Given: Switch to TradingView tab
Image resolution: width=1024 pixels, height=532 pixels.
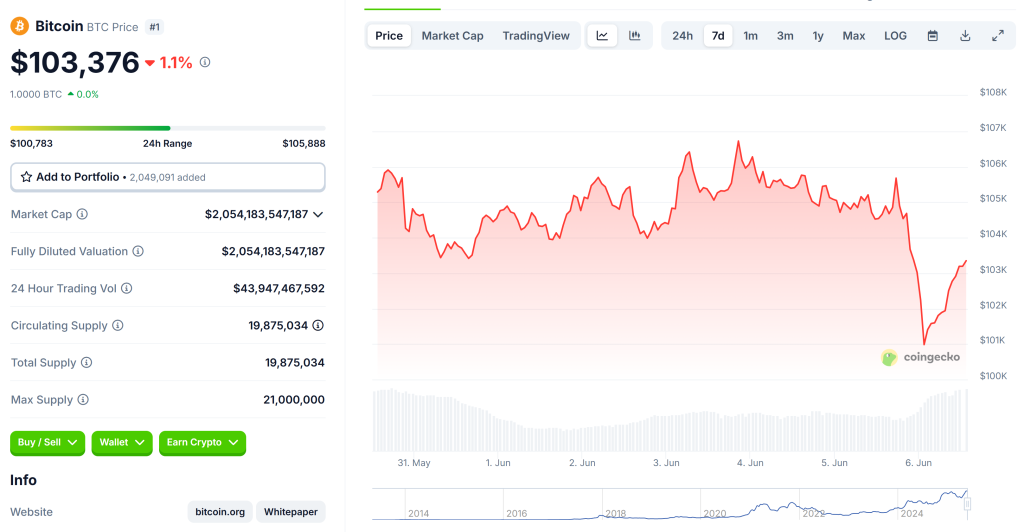Looking at the screenshot, I should (x=536, y=36).
